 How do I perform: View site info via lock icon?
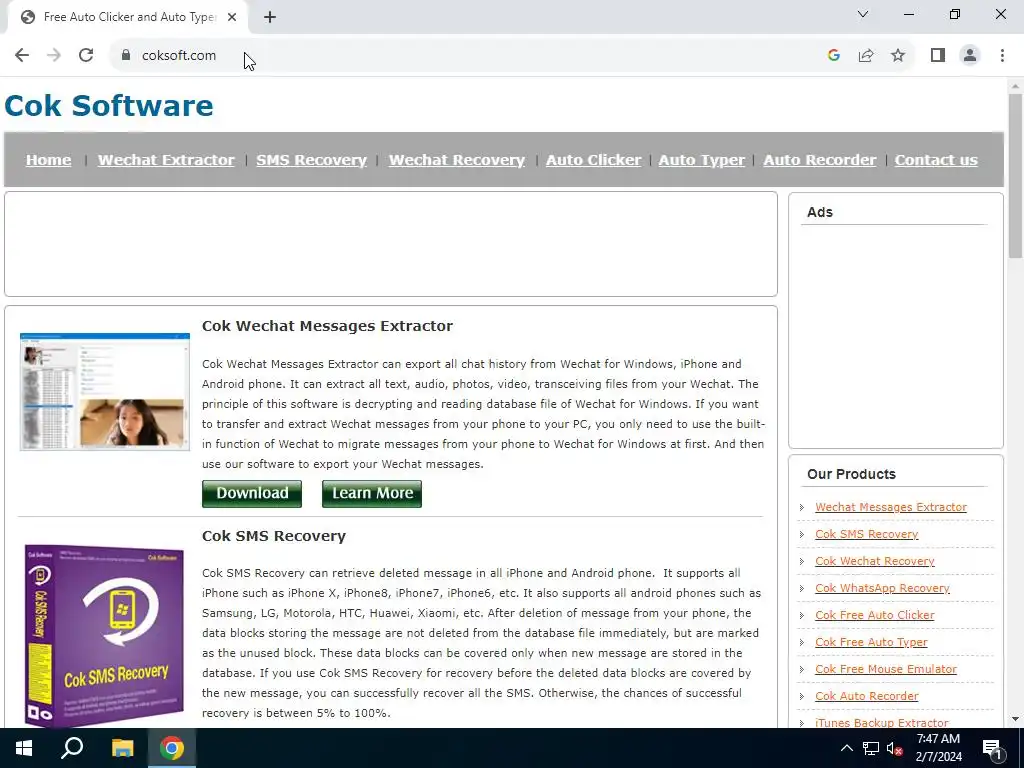[126, 55]
